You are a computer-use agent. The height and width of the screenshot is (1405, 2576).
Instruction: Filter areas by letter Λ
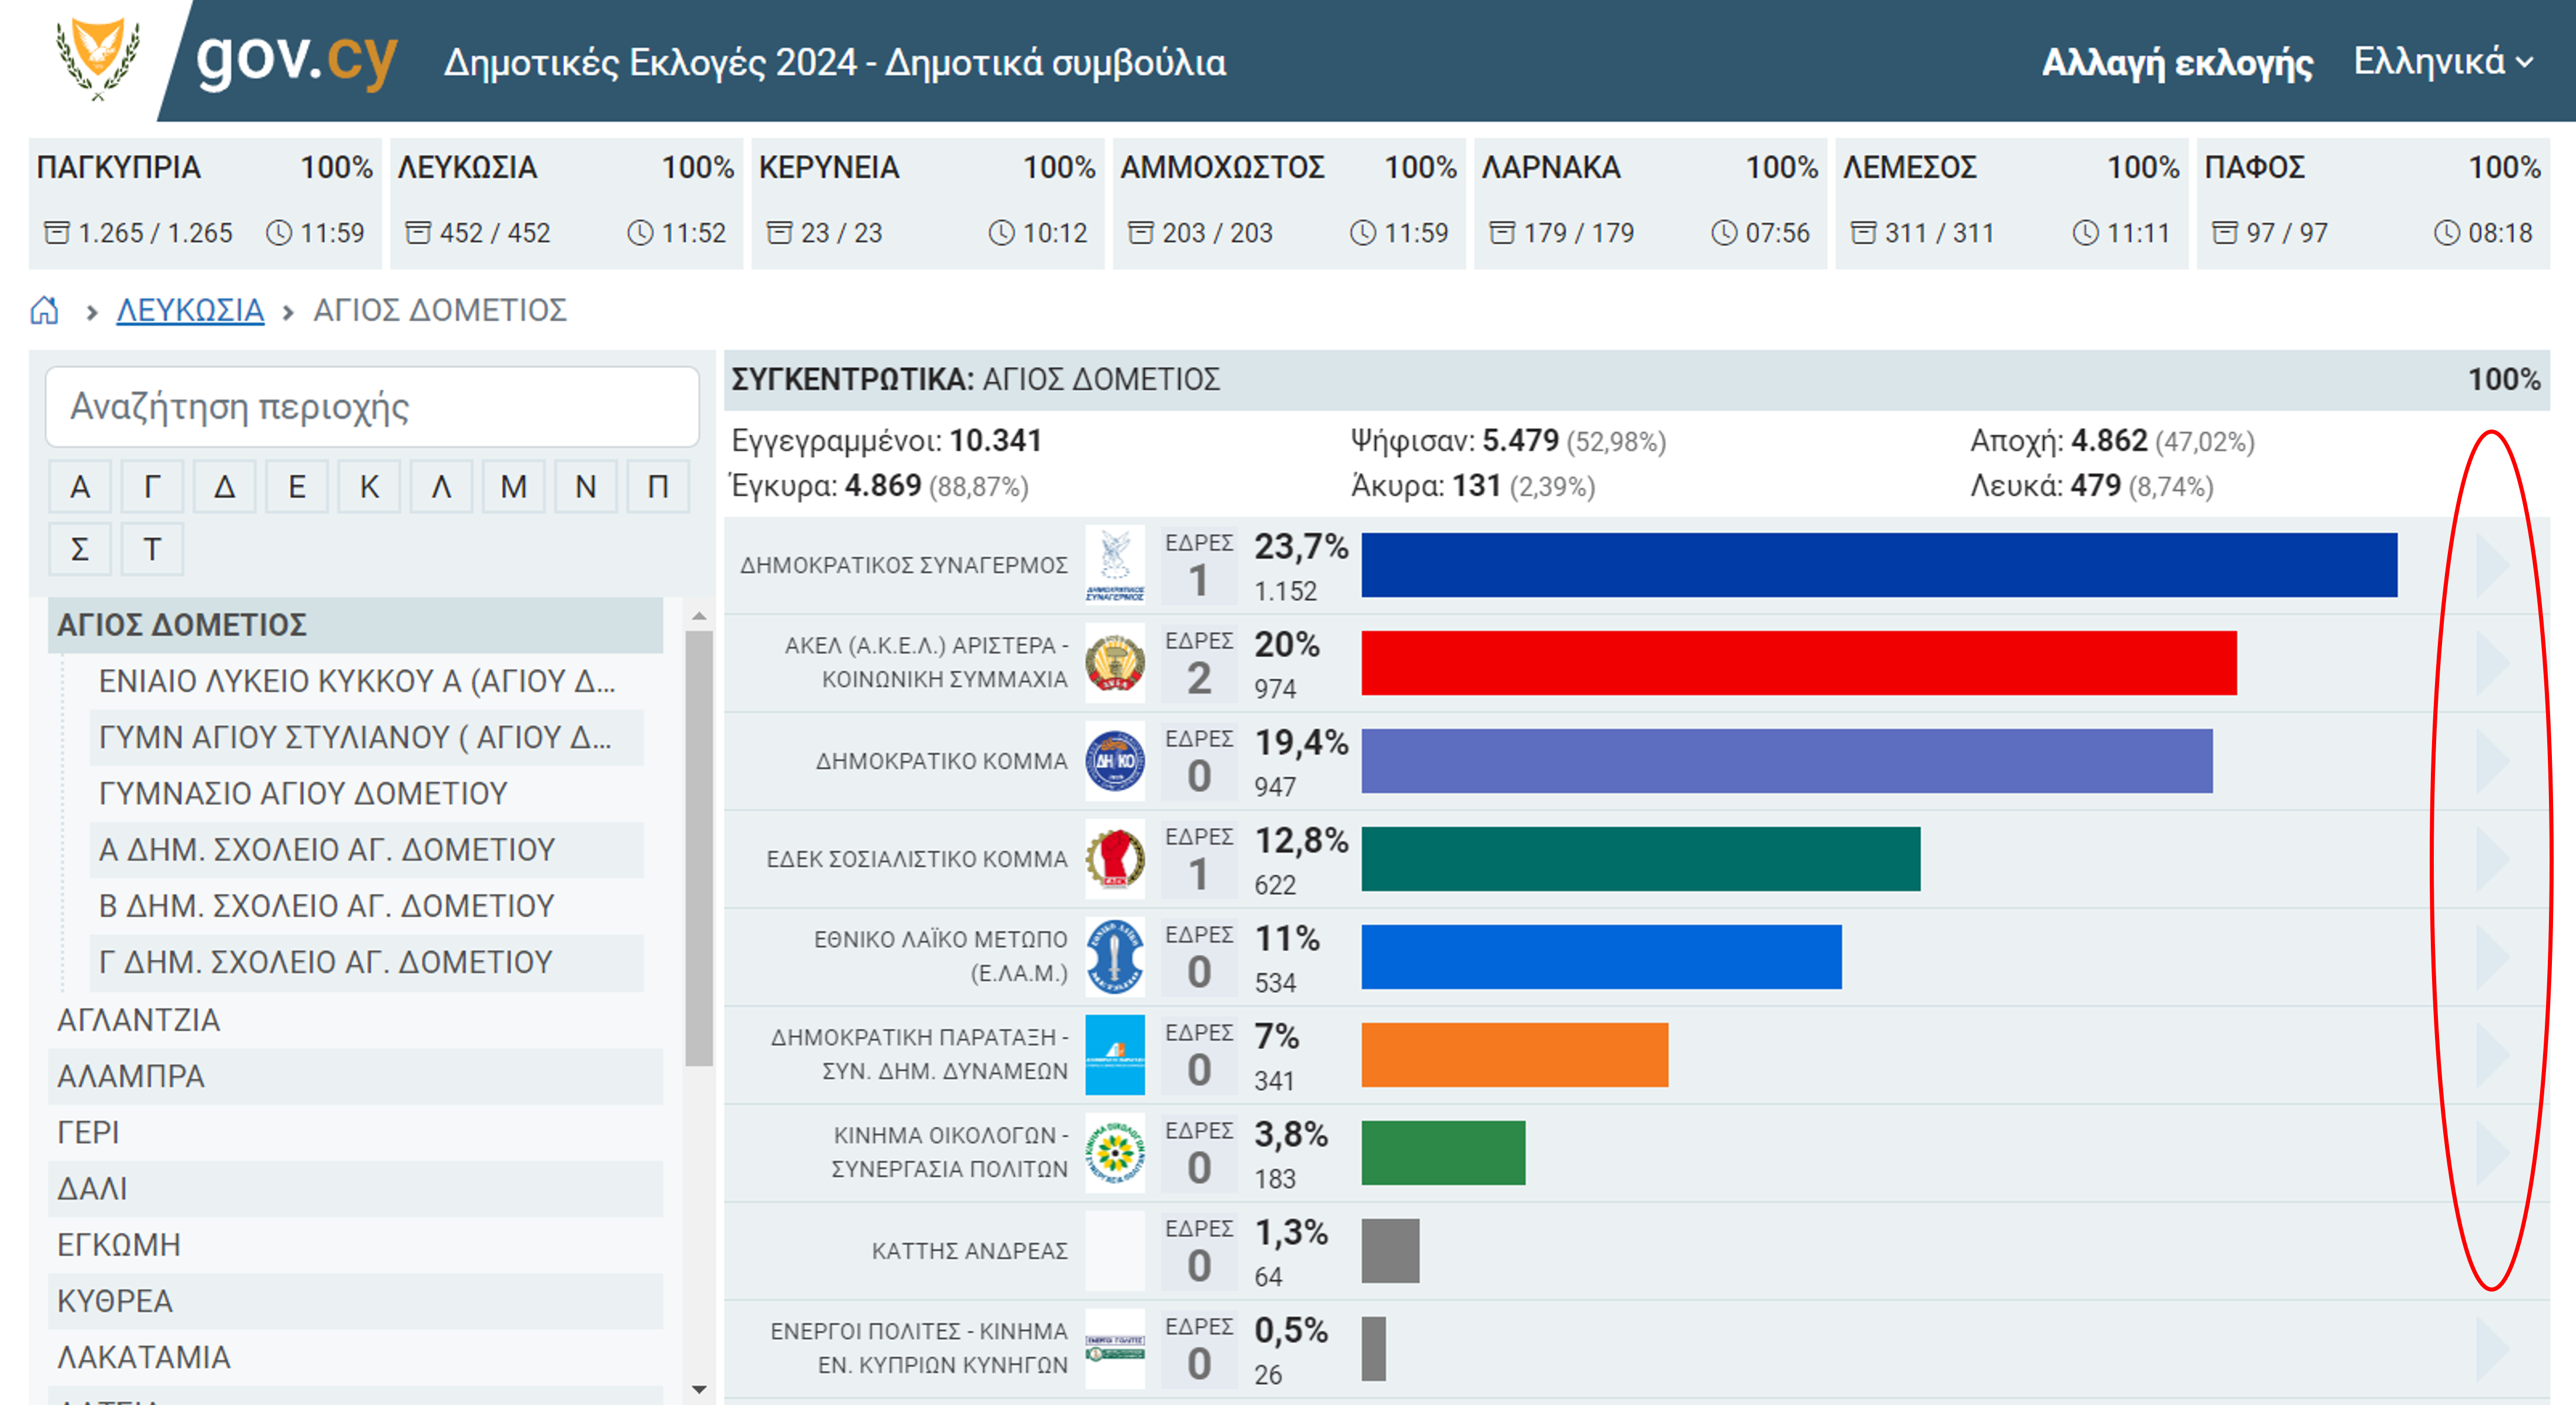[441, 487]
